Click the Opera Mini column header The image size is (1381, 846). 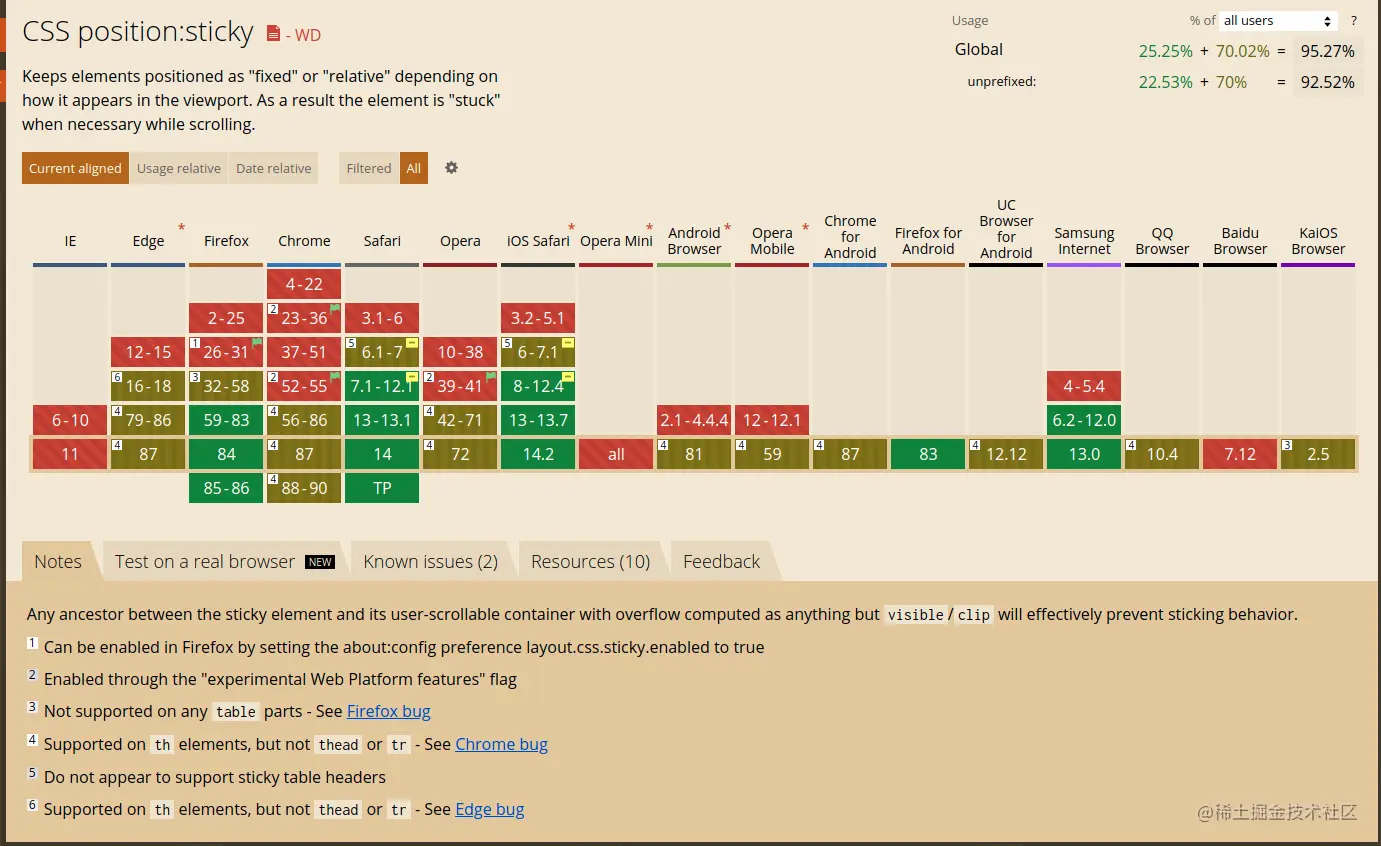pyautogui.click(x=616, y=241)
